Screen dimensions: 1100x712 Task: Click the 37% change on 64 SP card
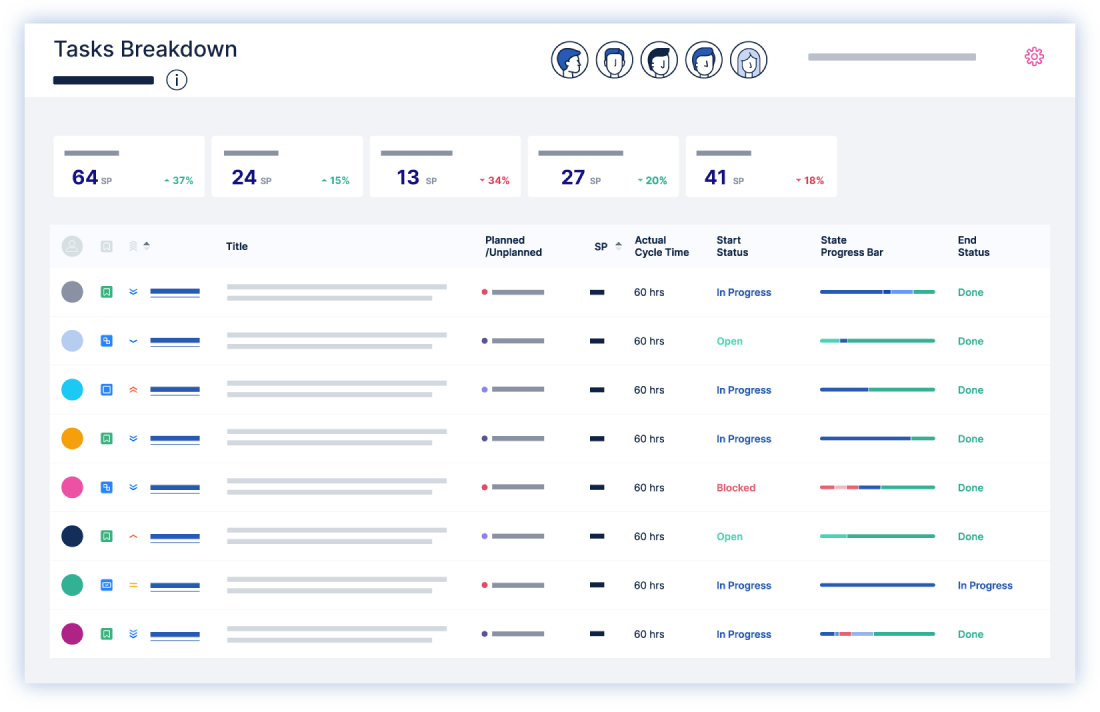point(179,180)
